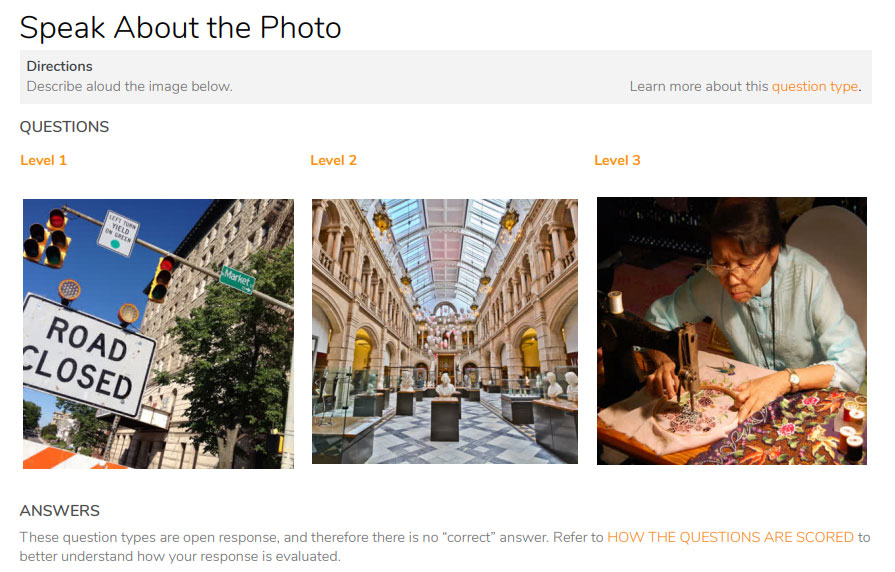
Task: Open the HOW THE QUESTIONS ARE SCORED link
Action: click(730, 537)
